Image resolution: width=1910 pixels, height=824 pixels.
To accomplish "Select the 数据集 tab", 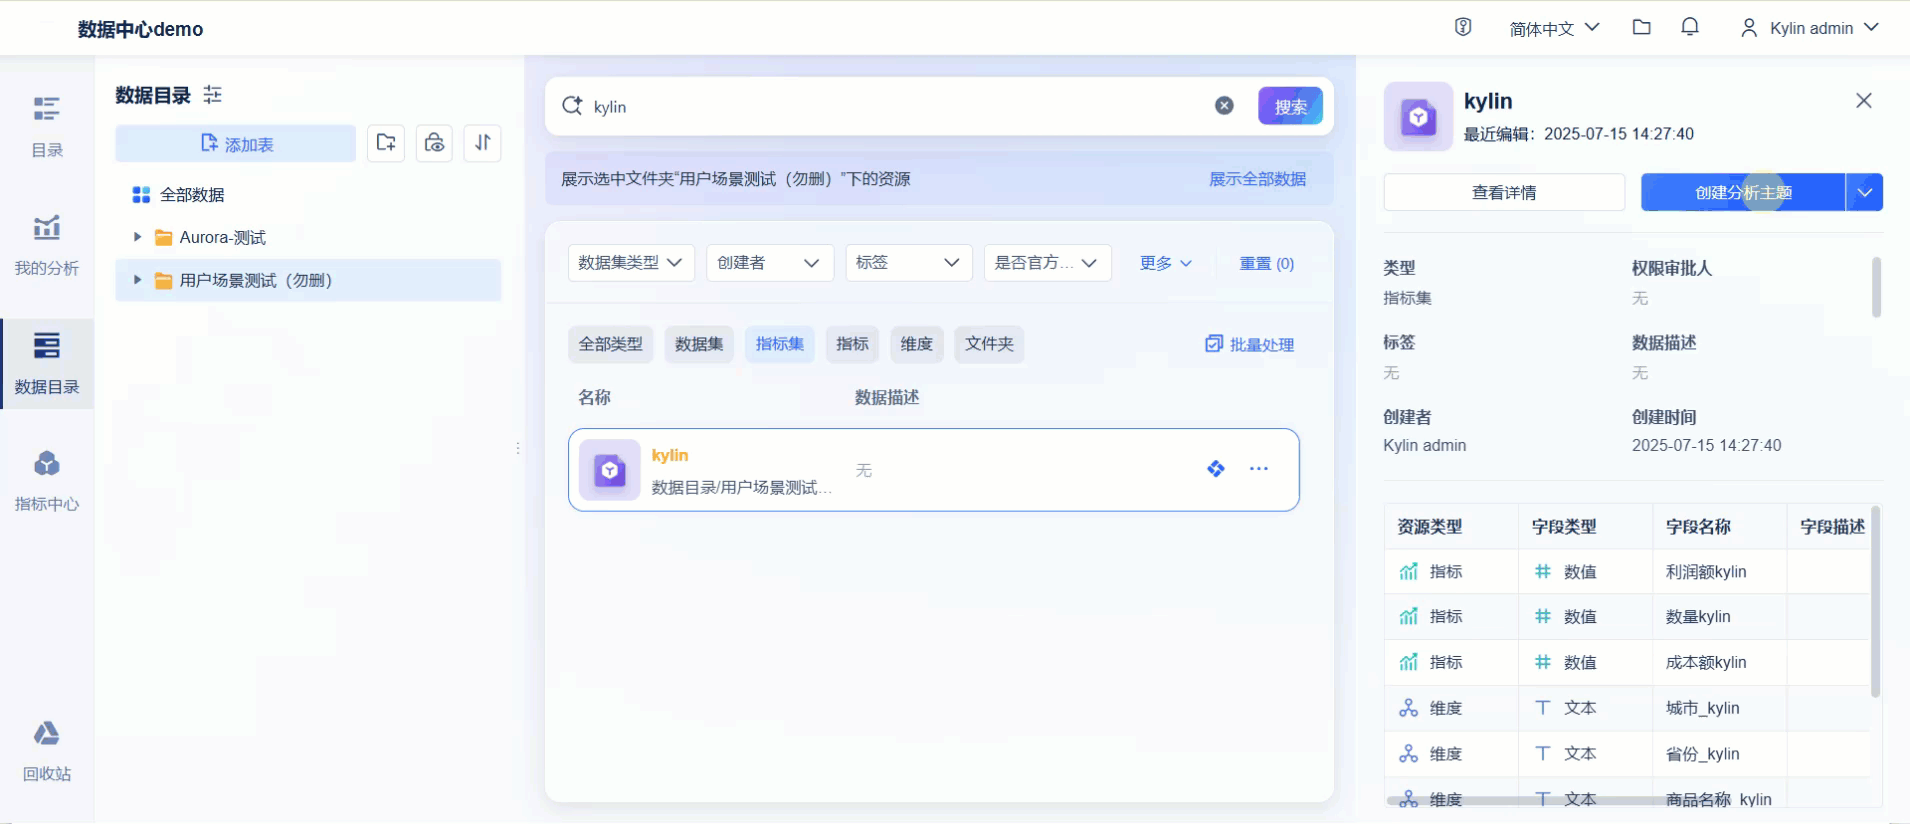I will [x=699, y=344].
